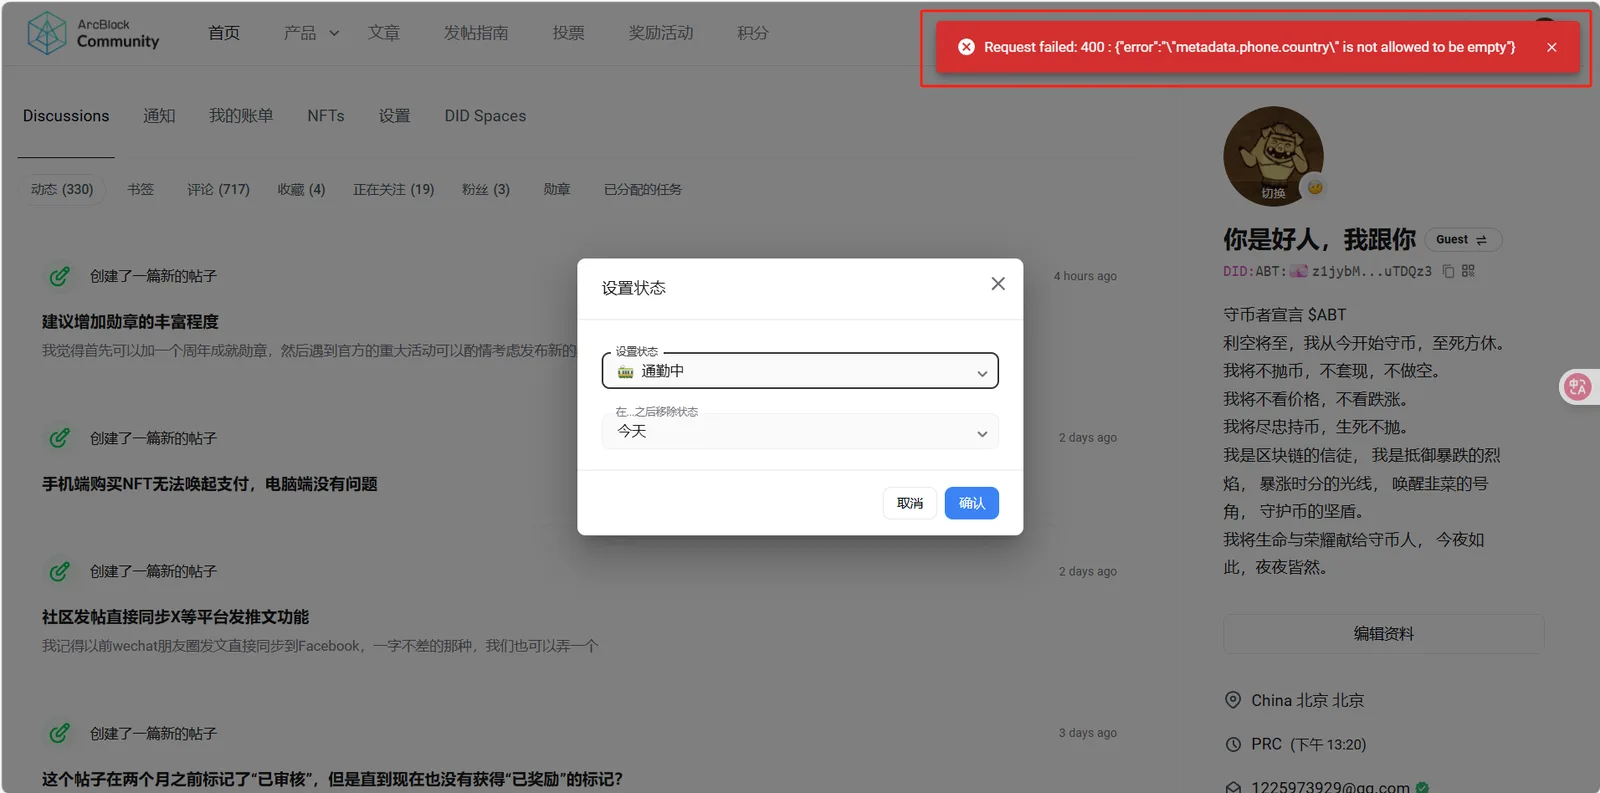Switch to the 我的账单 tab
The image size is (1600, 793).
tap(241, 116)
